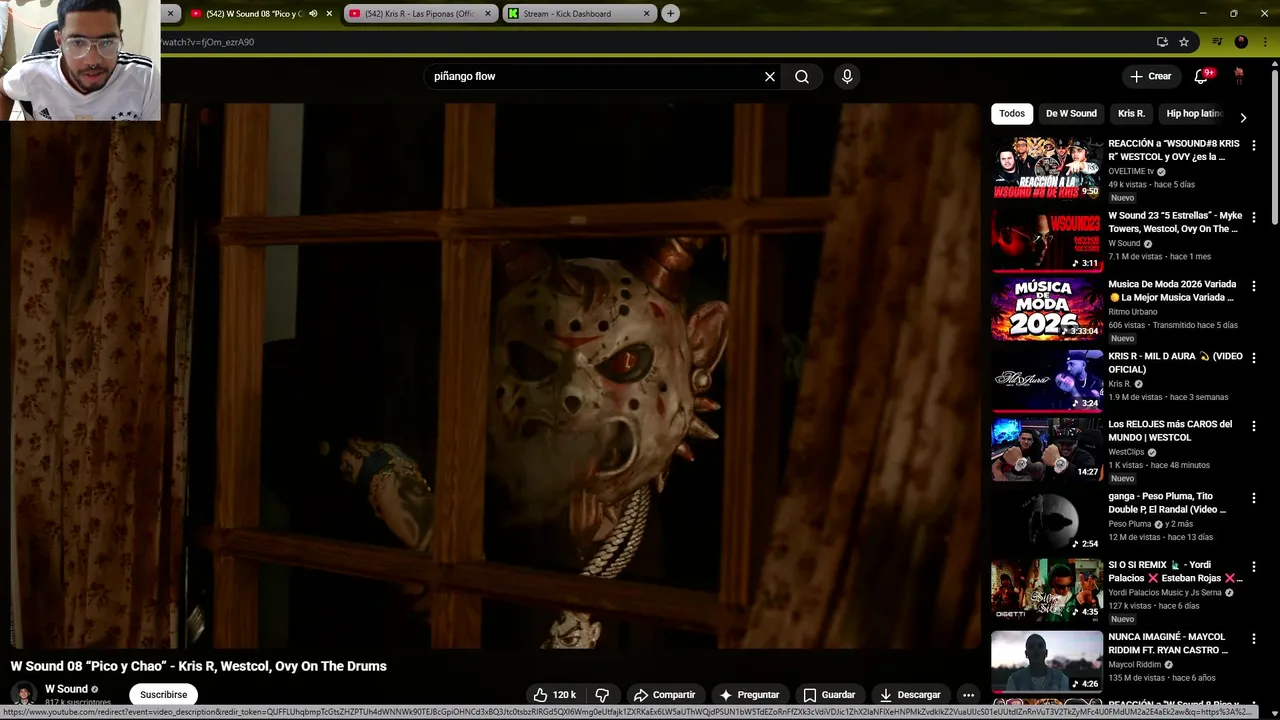The height and width of the screenshot is (720, 1280).
Task: Open the W Sound channel avatar
Action: tap(23, 694)
